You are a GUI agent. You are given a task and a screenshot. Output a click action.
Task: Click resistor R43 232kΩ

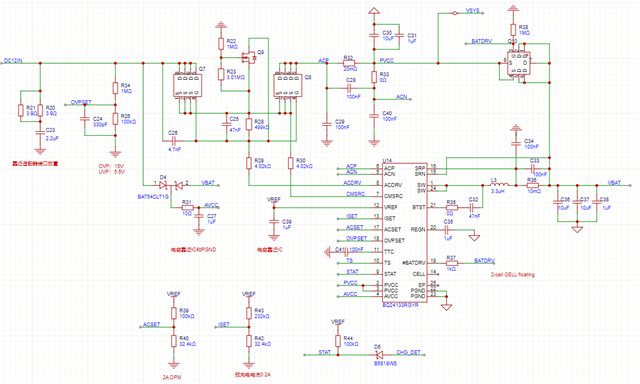(249, 313)
